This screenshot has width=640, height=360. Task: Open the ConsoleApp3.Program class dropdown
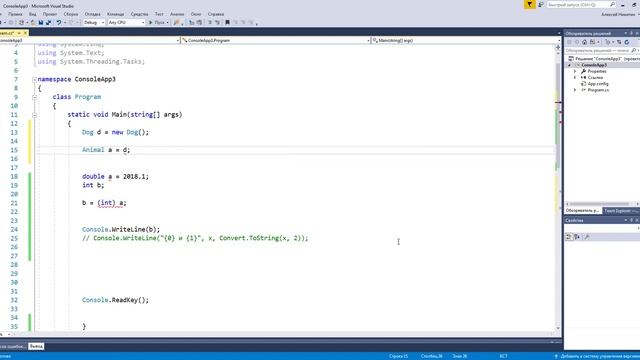pos(276,40)
